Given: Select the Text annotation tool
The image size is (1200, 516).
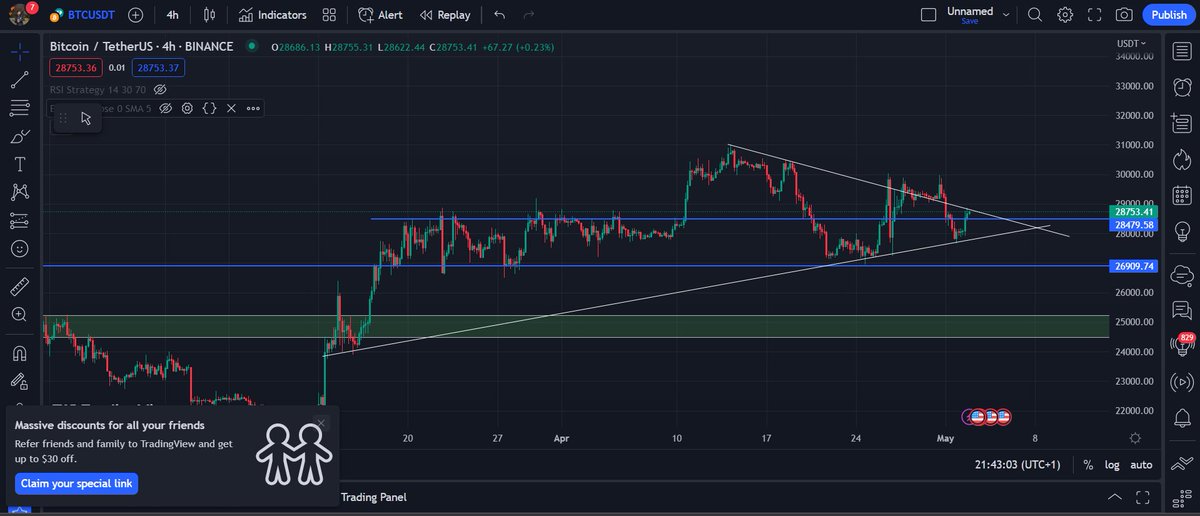Looking at the screenshot, I should pos(19,164).
